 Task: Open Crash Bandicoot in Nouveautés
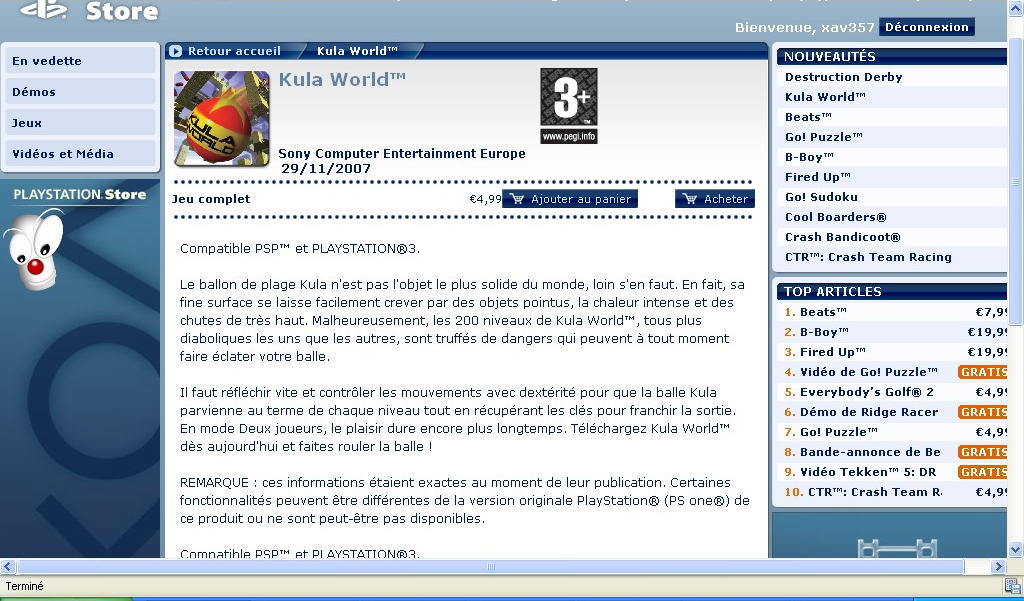coord(842,237)
